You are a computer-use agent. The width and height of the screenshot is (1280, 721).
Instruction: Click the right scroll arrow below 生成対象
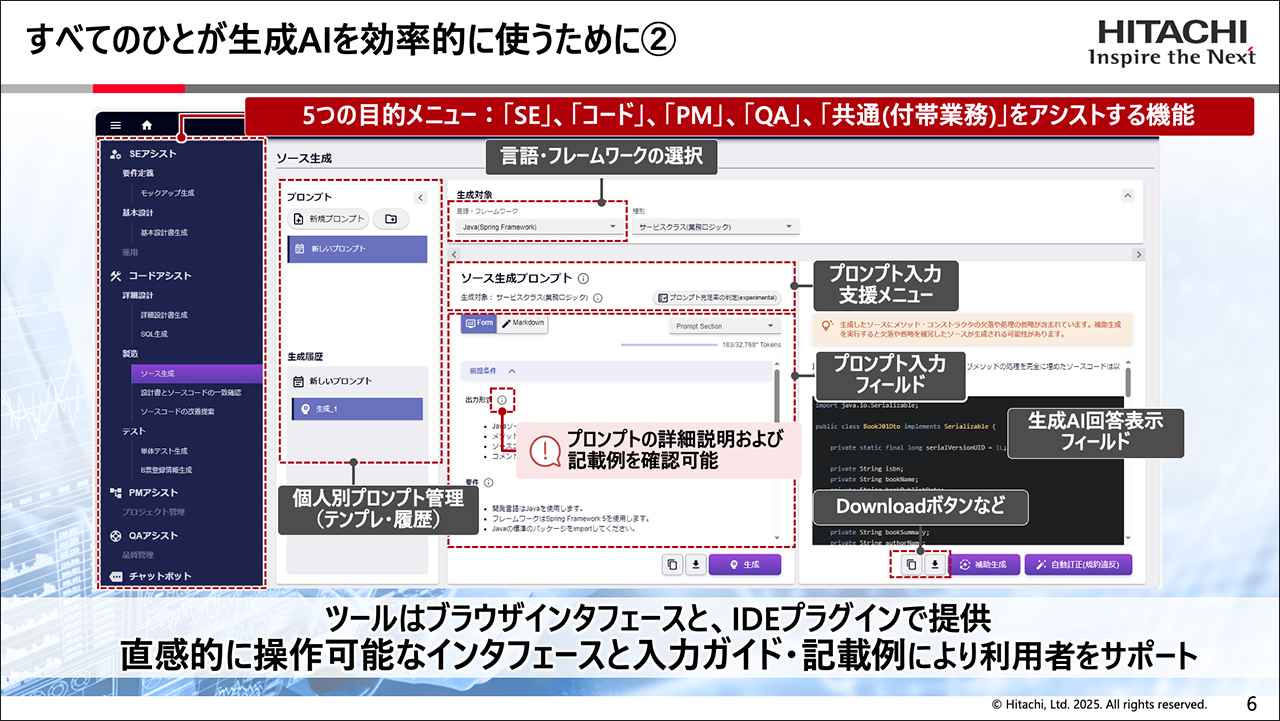click(x=1137, y=255)
